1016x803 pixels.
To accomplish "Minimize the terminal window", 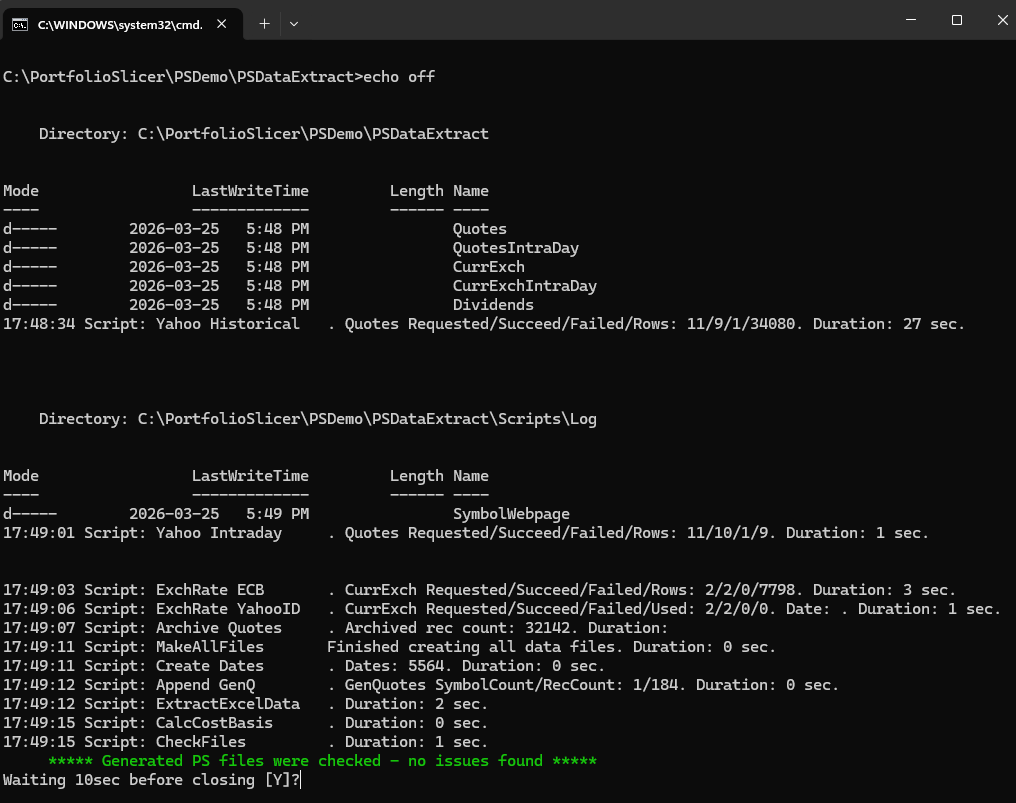I will click(x=911, y=20).
